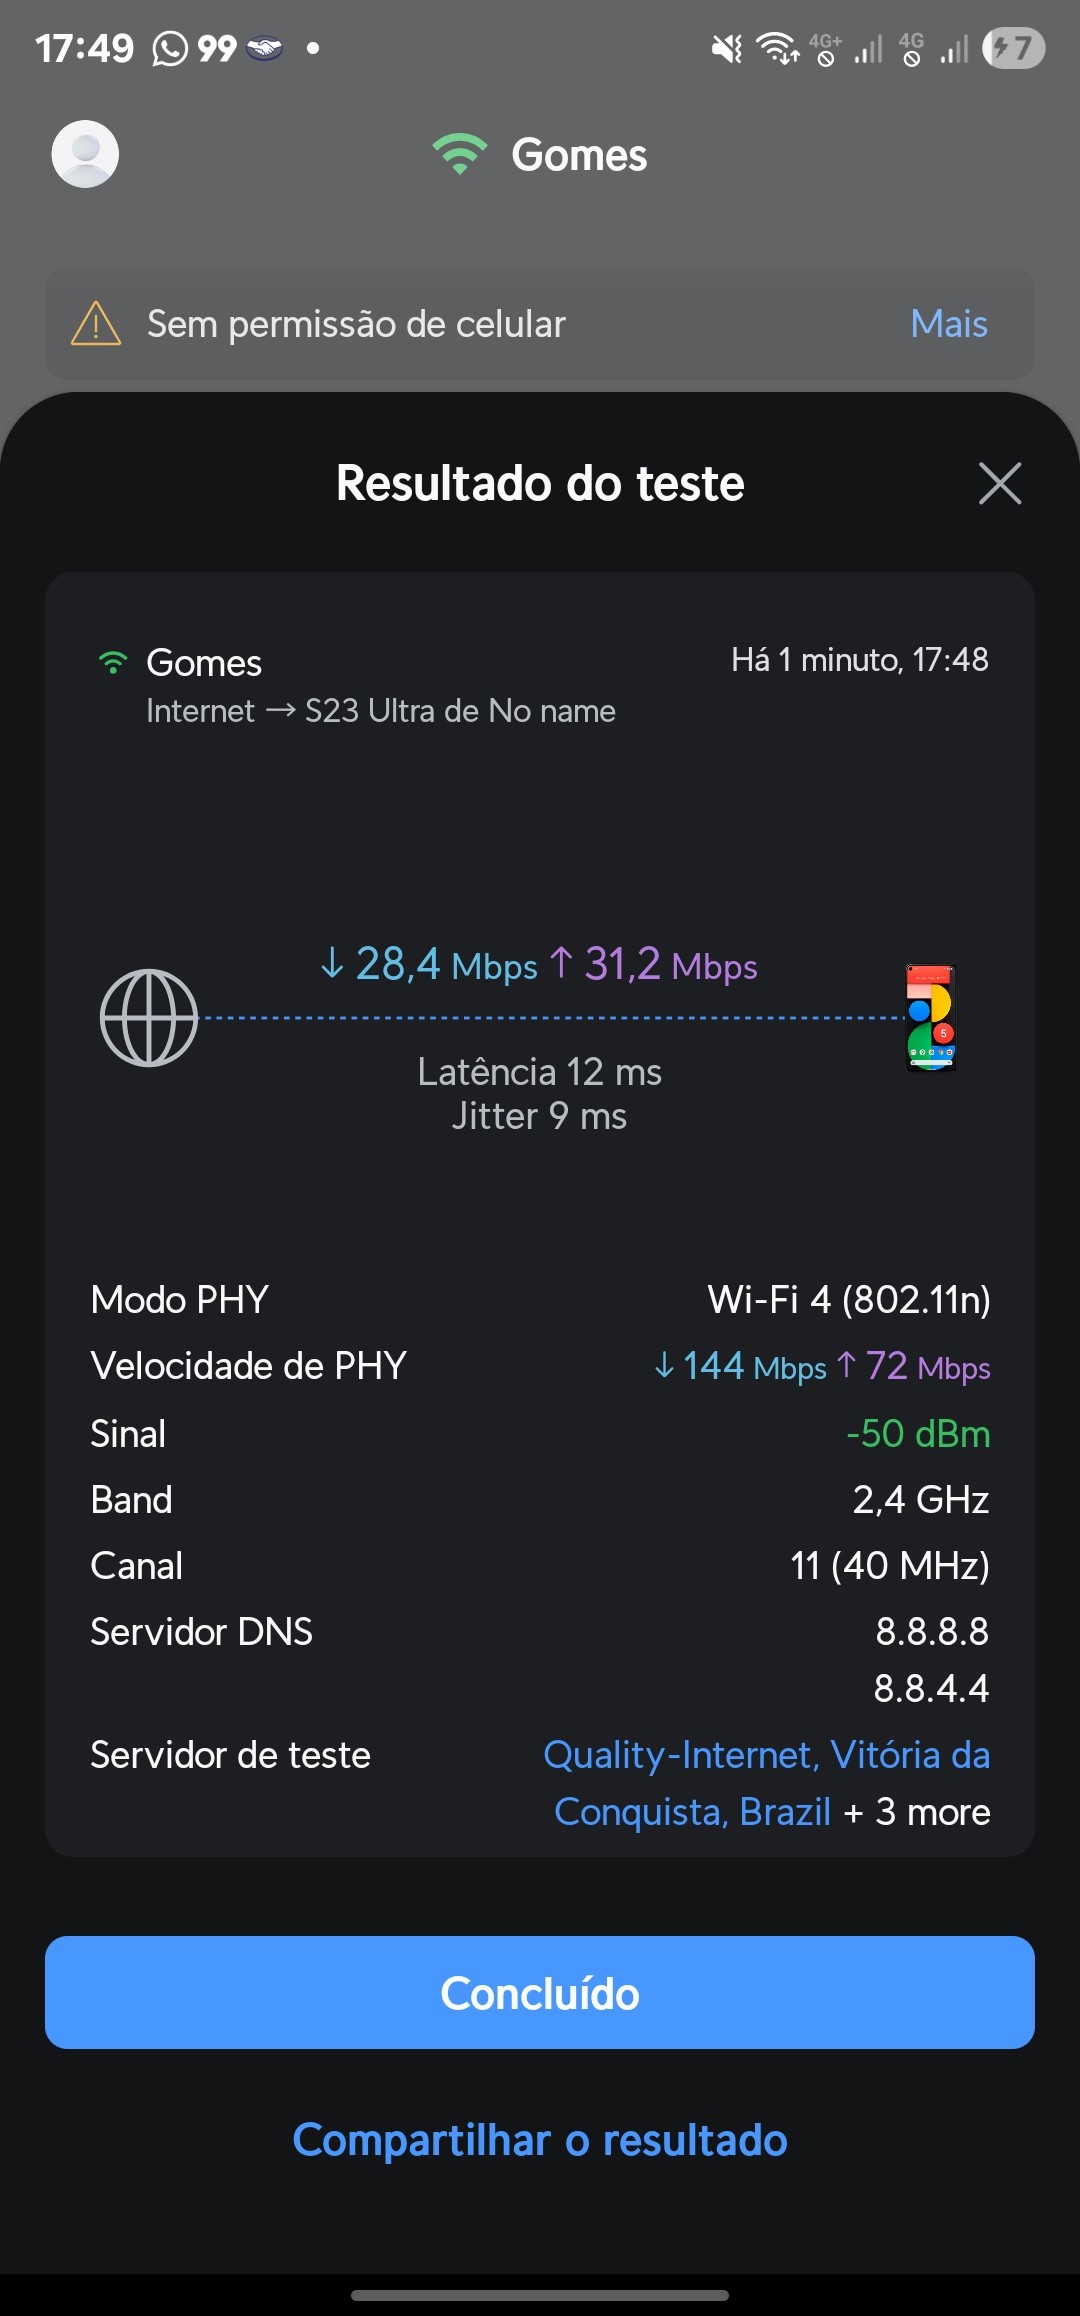Image resolution: width=1080 pixels, height=2316 pixels.
Task: Tap the globe internet icon
Action: tap(149, 1018)
